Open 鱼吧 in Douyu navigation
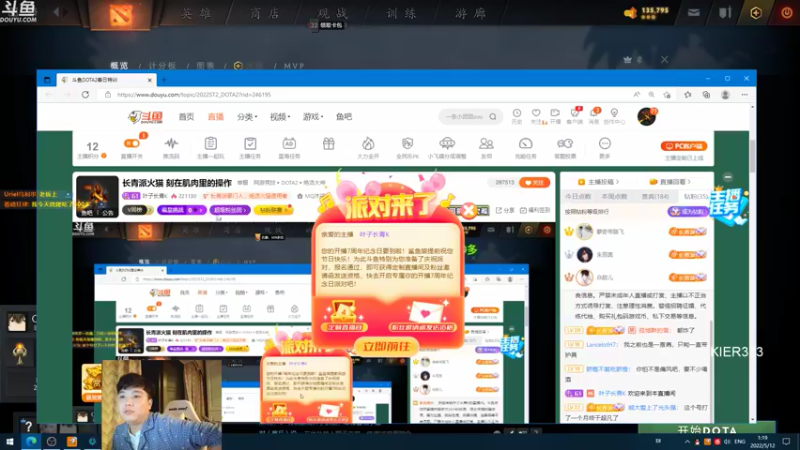The image size is (800, 450). (x=344, y=117)
